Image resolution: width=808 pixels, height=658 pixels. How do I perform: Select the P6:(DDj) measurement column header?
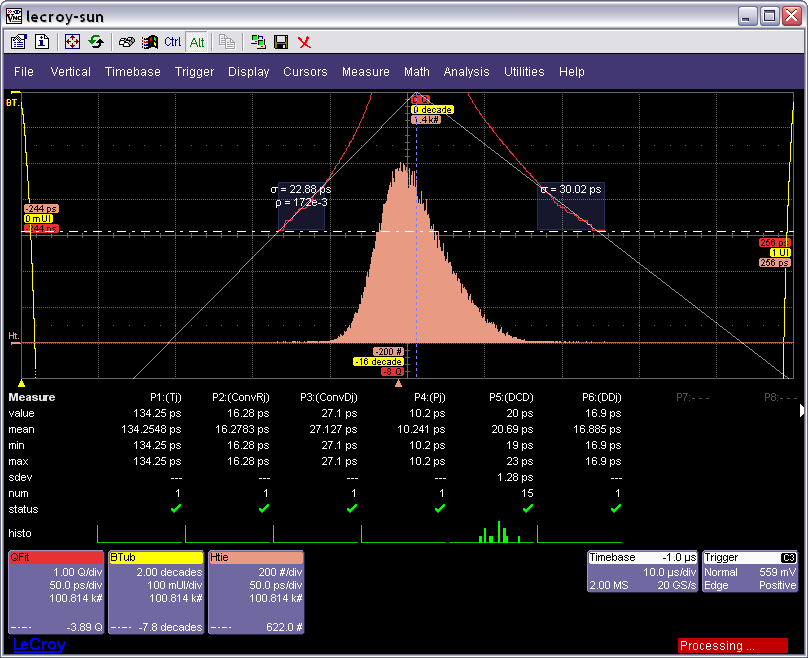[602, 397]
